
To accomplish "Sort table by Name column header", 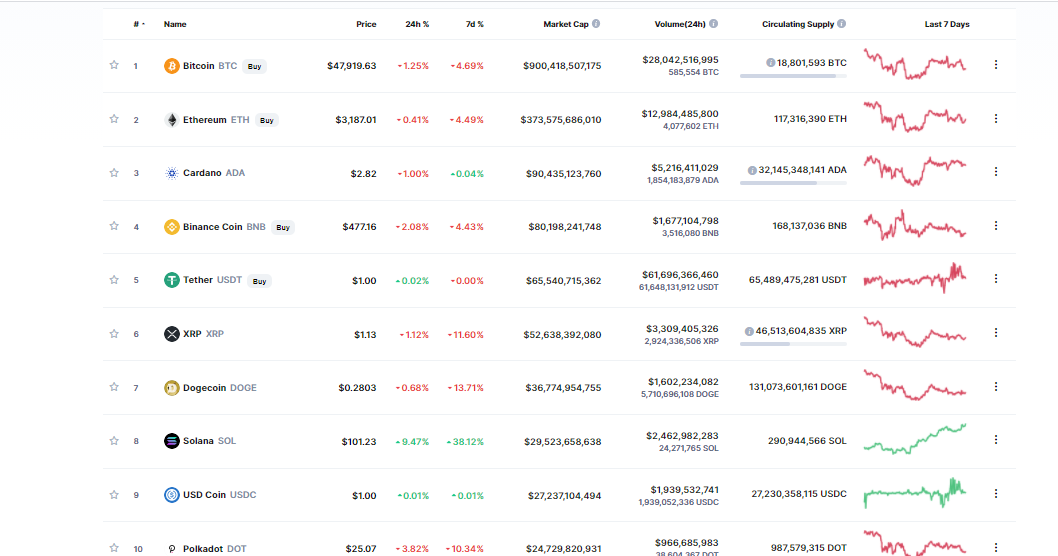I will pos(175,24).
